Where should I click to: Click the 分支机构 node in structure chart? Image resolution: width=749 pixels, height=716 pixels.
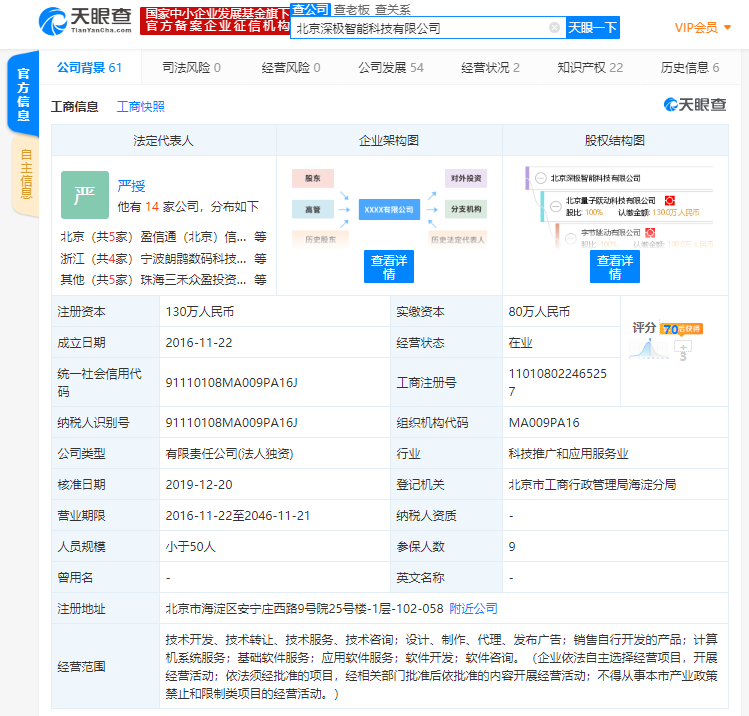click(x=466, y=209)
